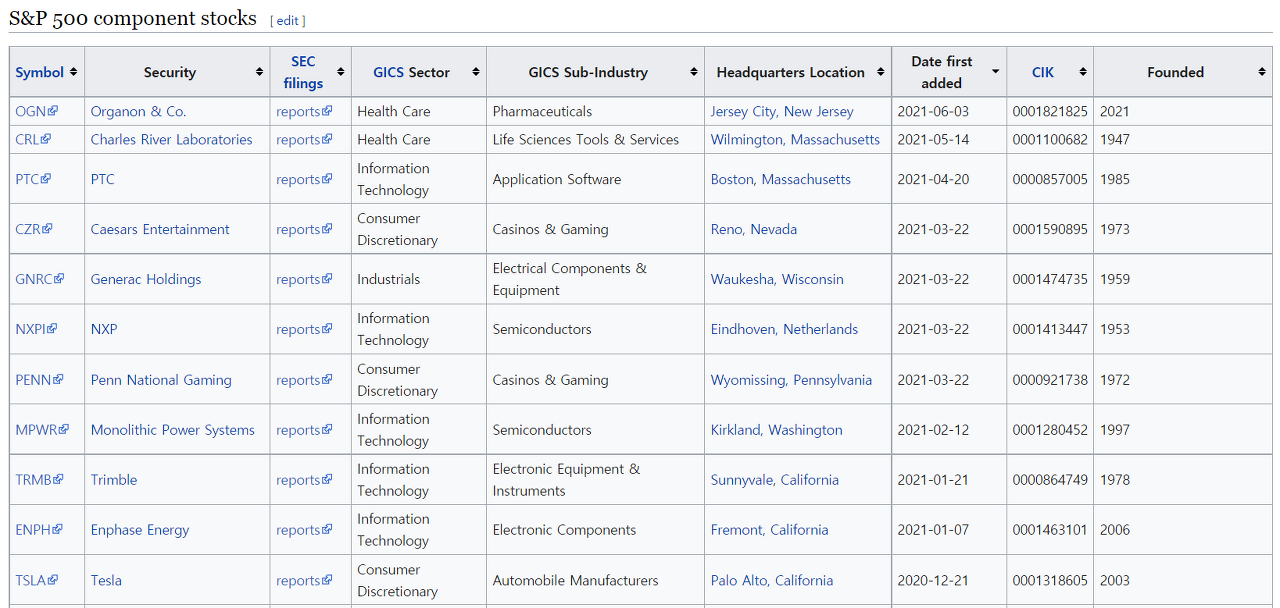Image resolution: width=1280 pixels, height=608 pixels.
Task: Open Sunnyvale, California location link
Action: pyautogui.click(x=774, y=480)
